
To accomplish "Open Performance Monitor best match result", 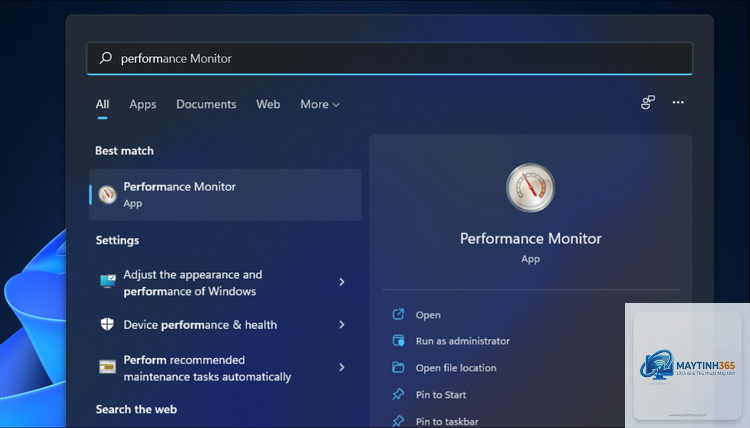I will 225,195.
